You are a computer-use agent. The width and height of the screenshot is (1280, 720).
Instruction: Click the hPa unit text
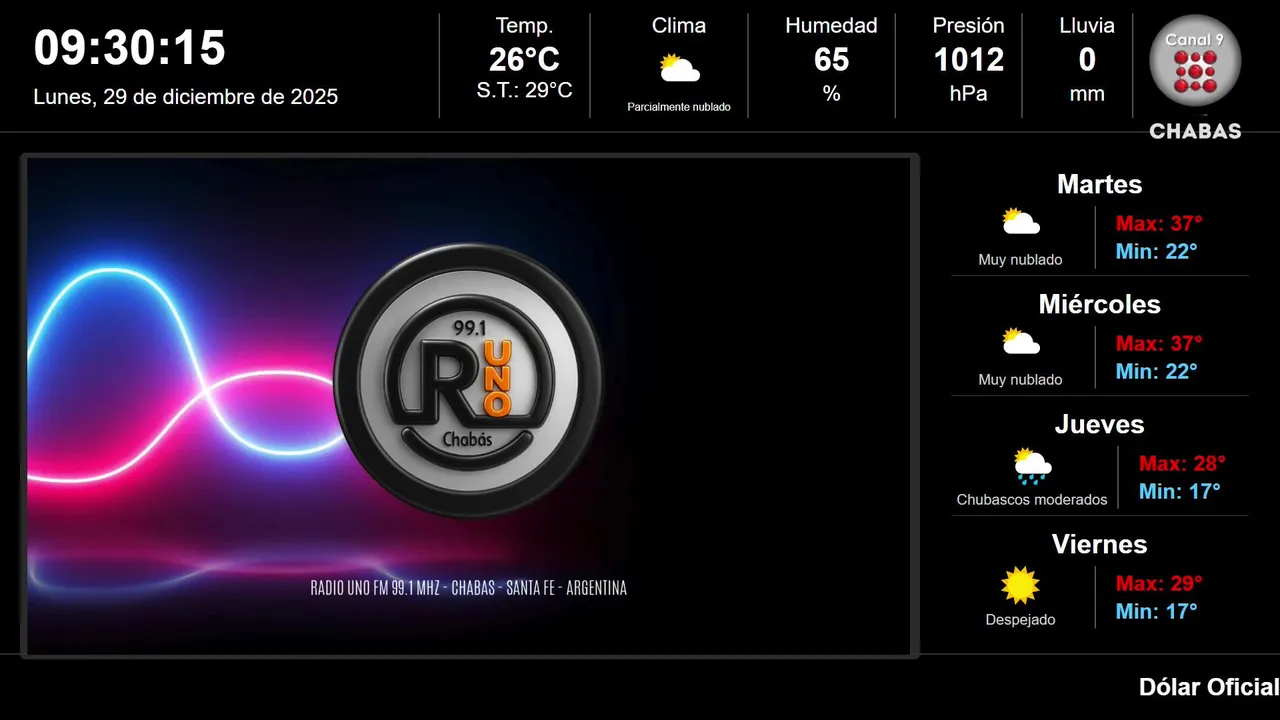968,94
